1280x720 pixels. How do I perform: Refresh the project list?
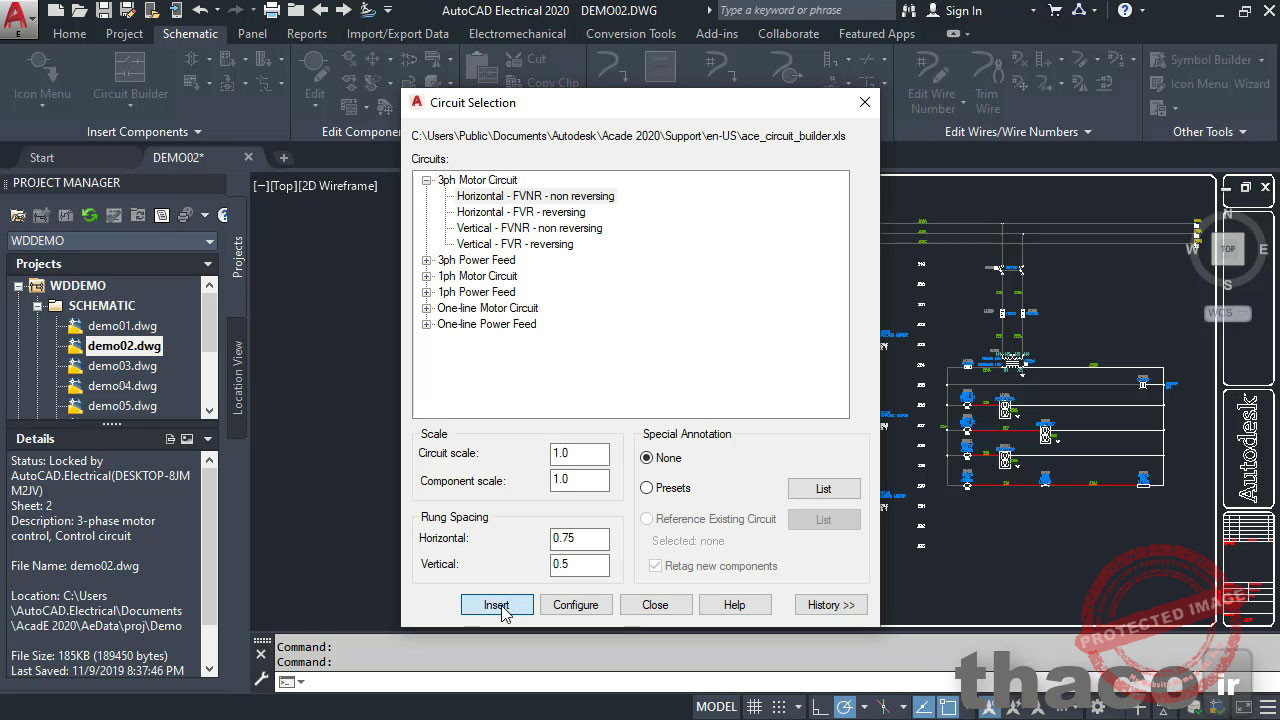click(x=90, y=214)
